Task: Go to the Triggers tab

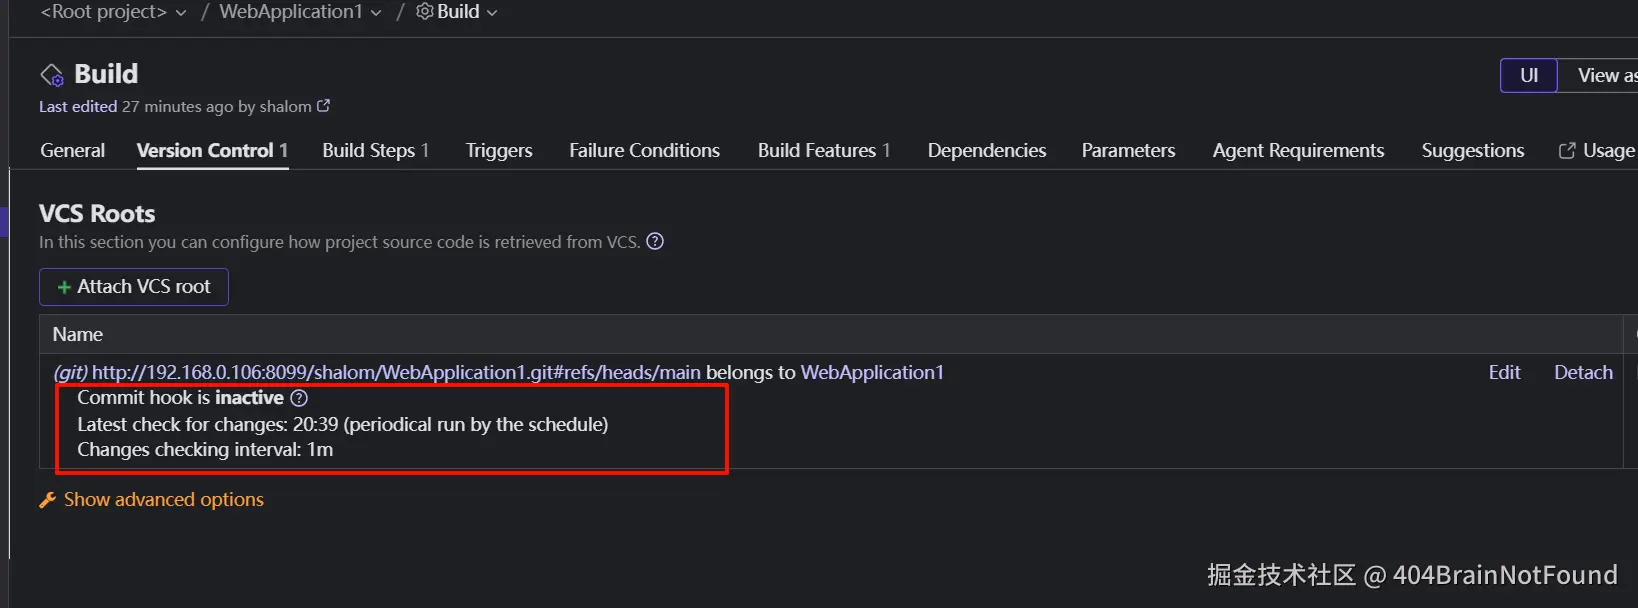Action: (x=499, y=151)
